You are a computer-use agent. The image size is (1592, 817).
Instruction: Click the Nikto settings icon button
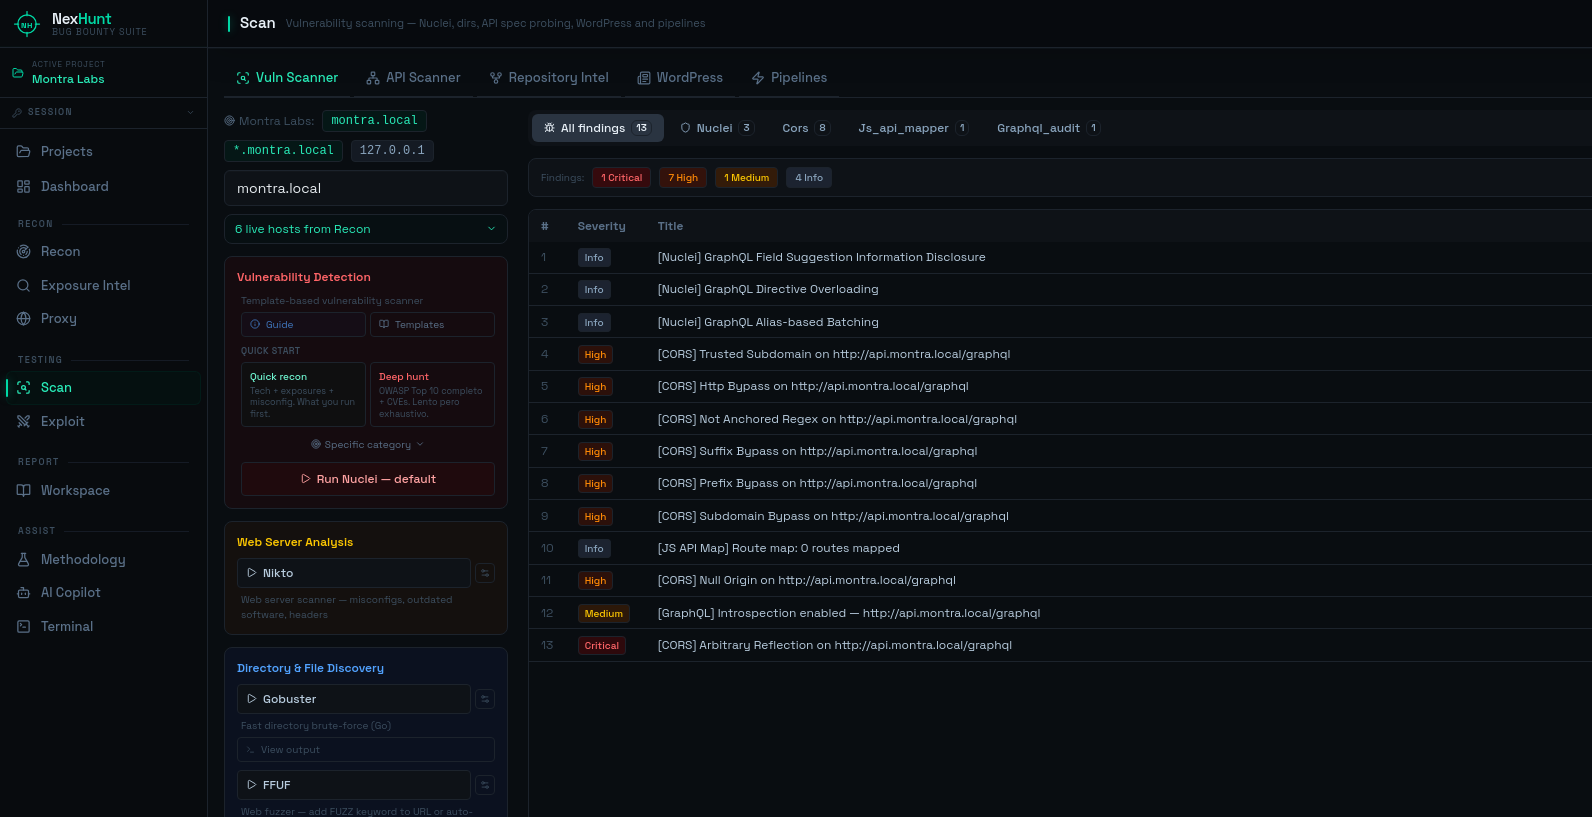click(x=485, y=573)
